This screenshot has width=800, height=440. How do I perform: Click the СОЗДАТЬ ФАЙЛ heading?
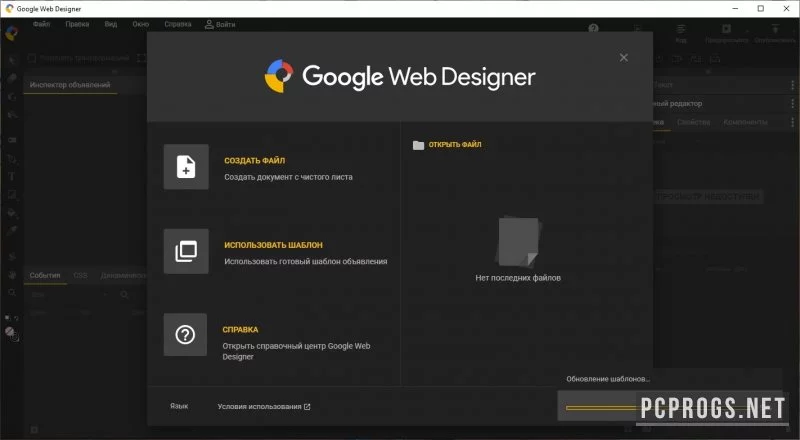pyautogui.click(x=255, y=161)
